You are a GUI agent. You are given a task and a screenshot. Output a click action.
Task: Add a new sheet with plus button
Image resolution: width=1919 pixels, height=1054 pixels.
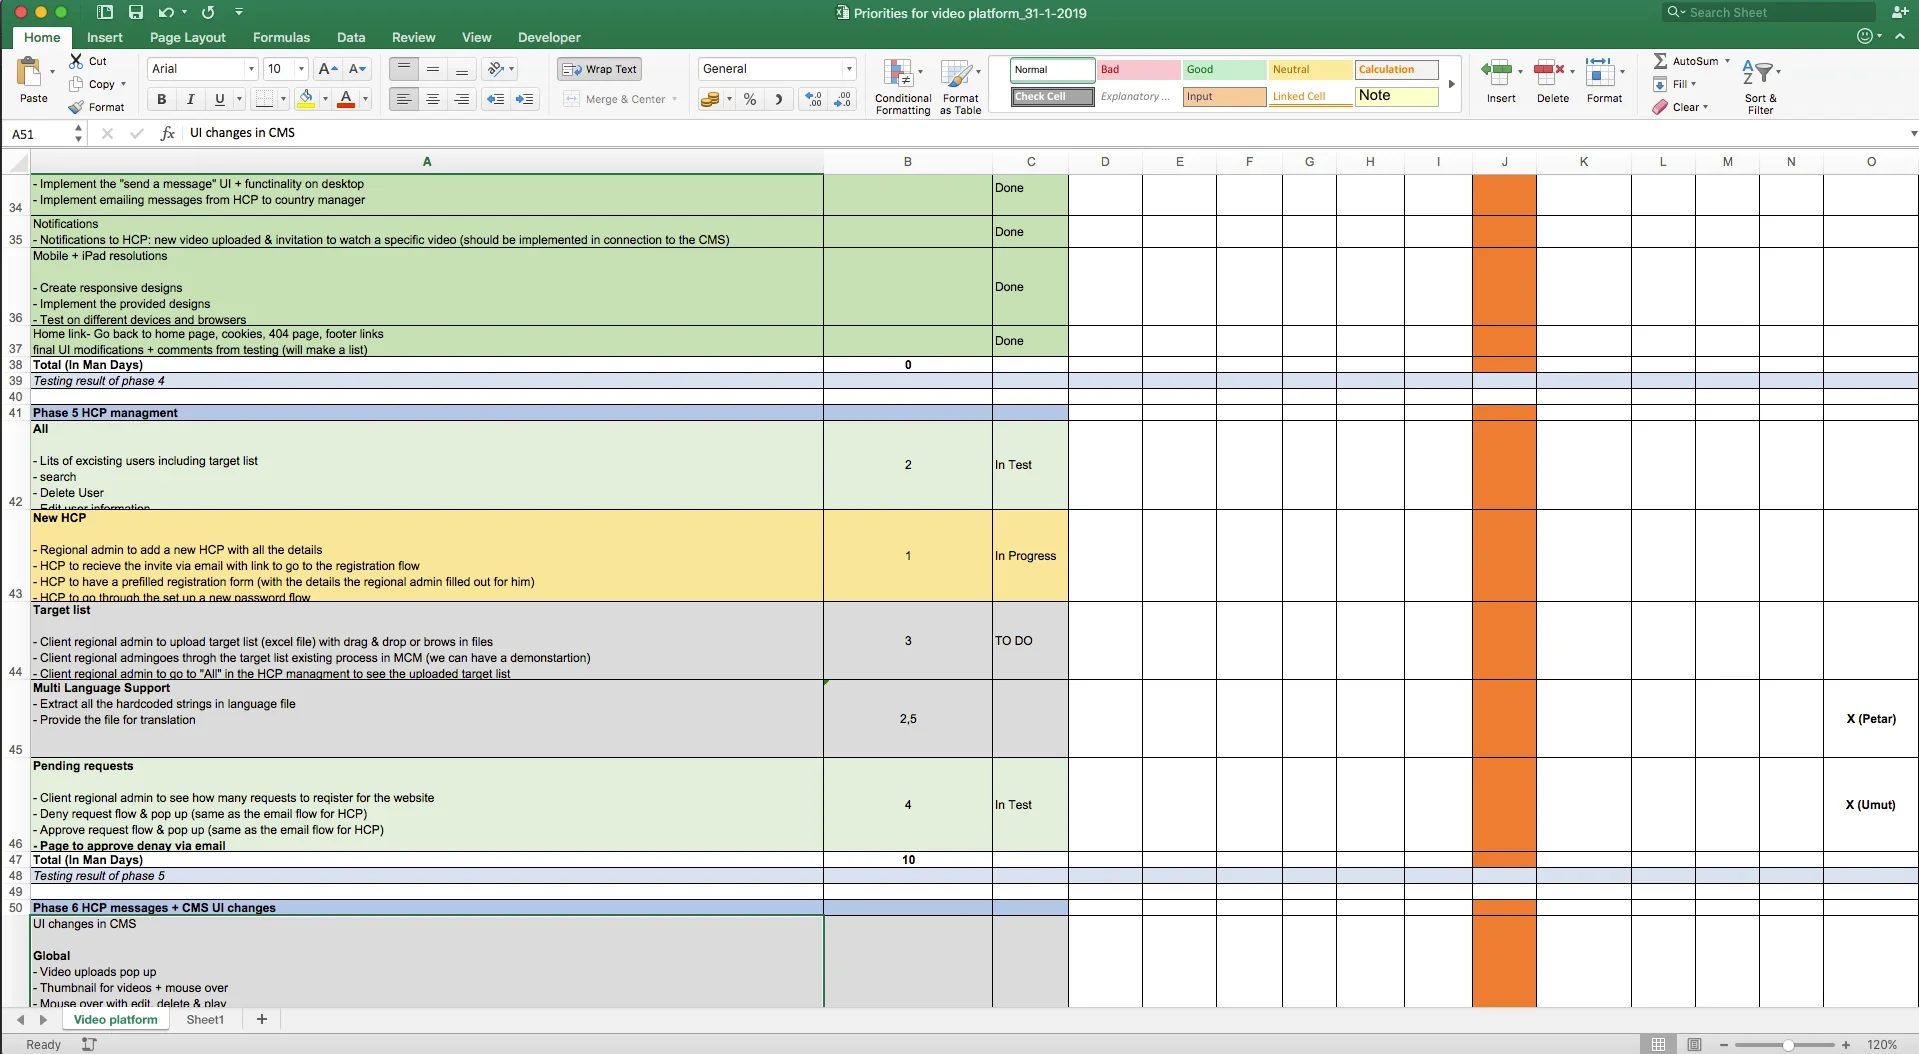[262, 1020]
